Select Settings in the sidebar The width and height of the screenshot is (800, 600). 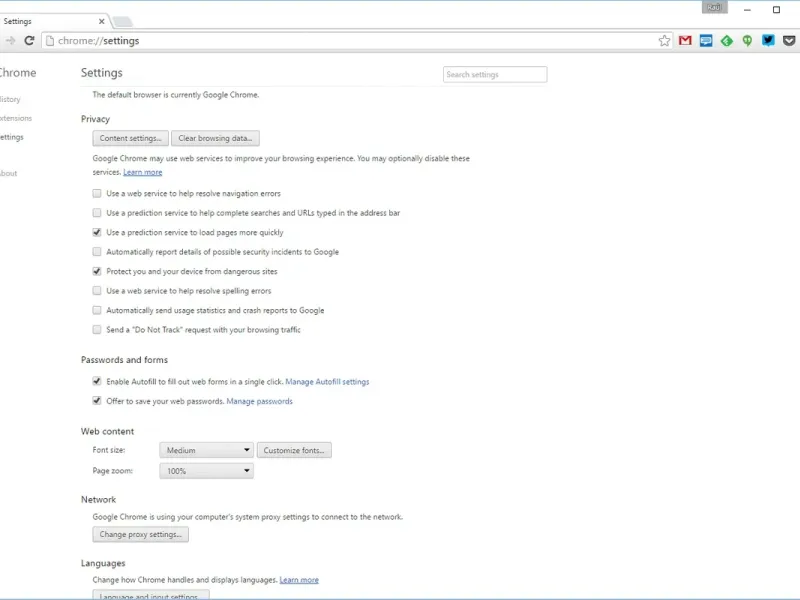point(12,137)
